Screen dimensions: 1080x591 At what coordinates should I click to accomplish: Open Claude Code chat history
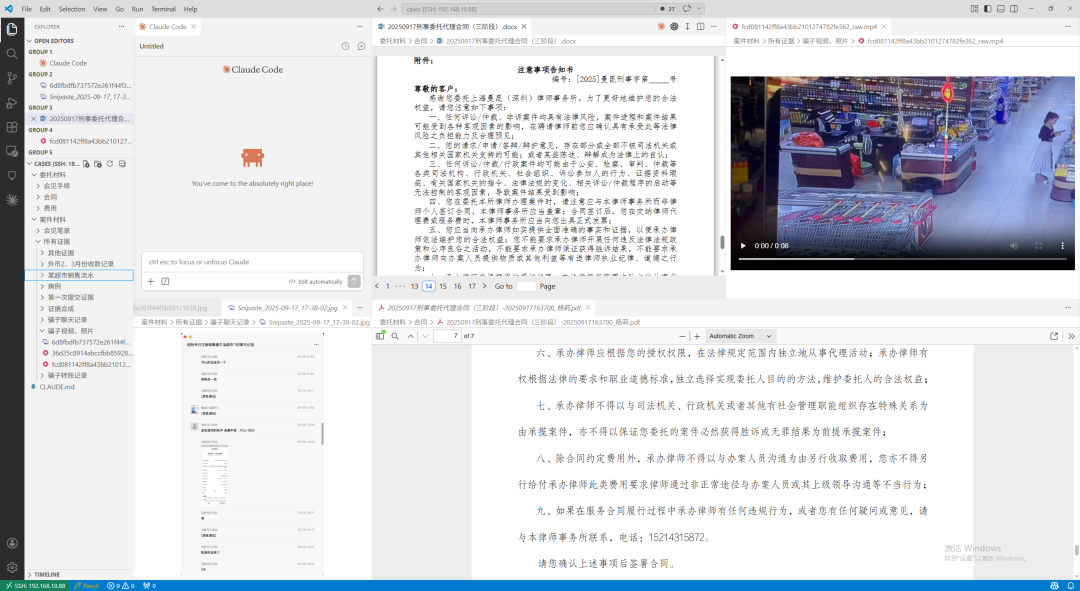(346, 46)
